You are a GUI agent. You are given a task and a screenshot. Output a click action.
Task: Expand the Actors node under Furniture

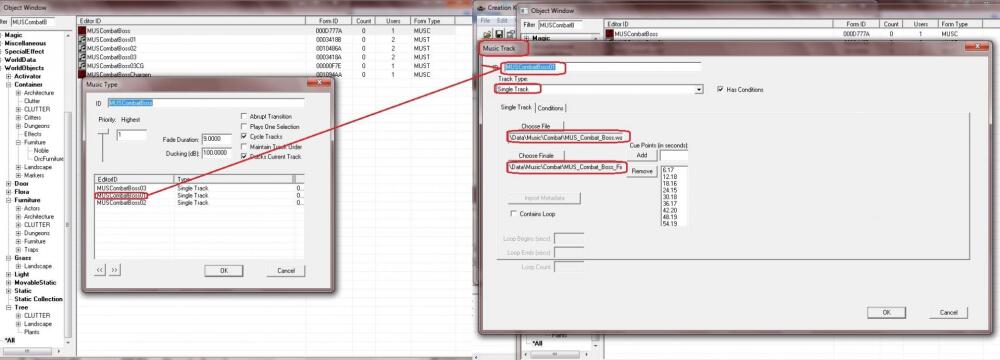[18, 208]
